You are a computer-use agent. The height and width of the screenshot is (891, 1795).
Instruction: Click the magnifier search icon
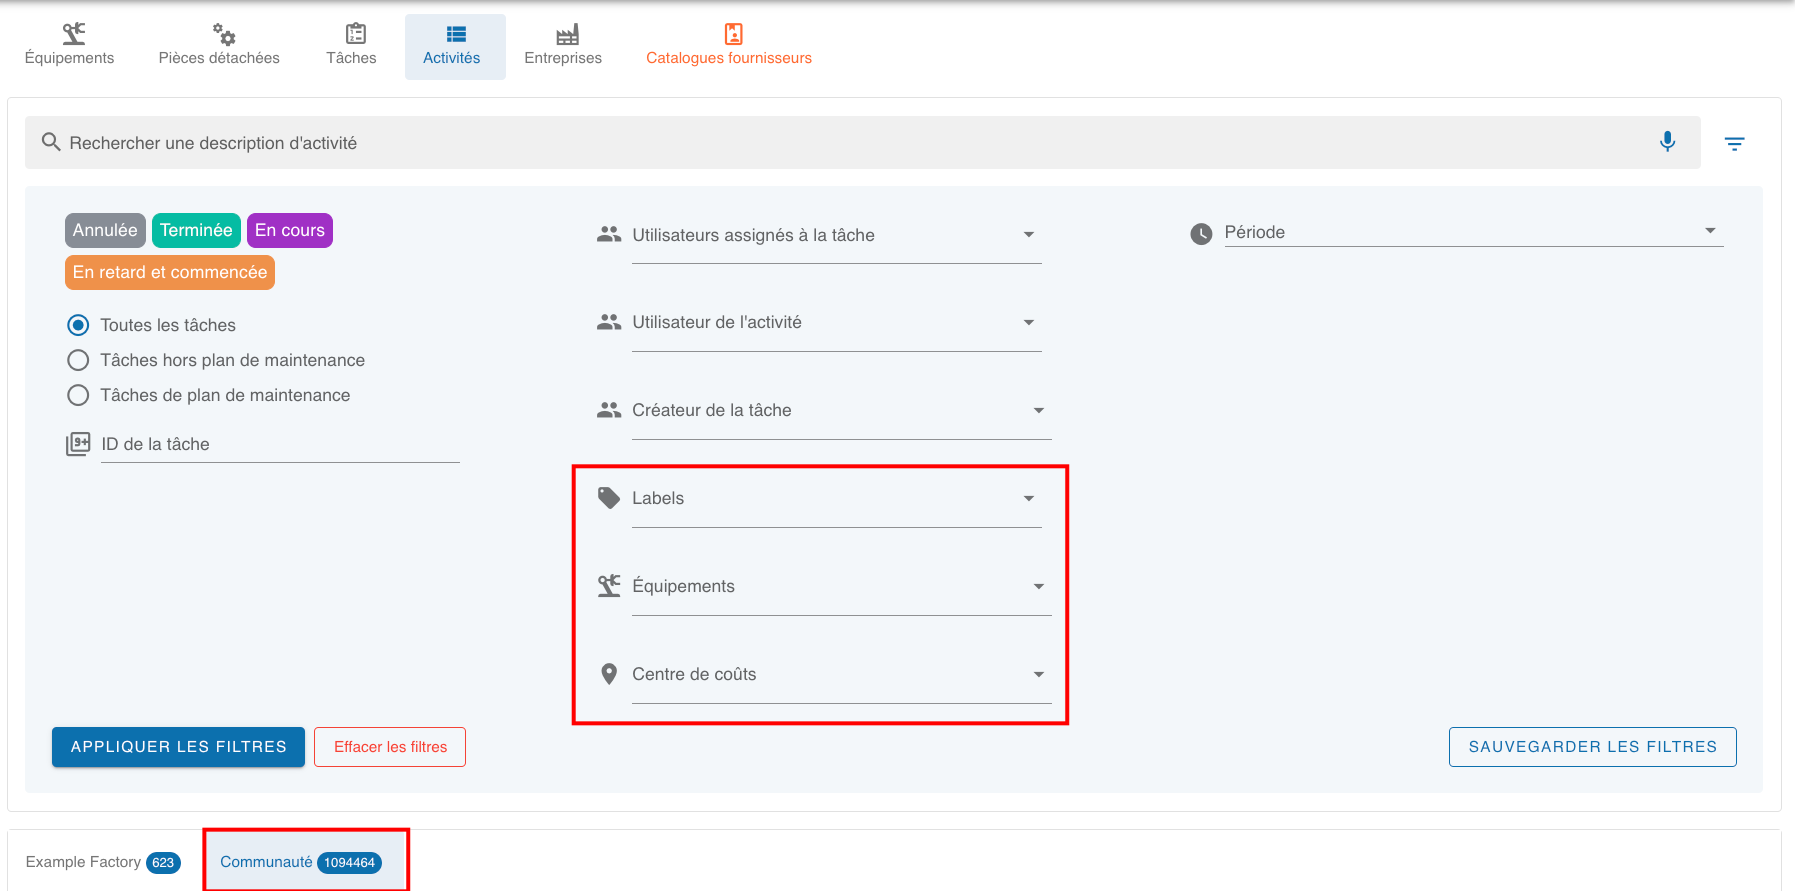click(51, 143)
